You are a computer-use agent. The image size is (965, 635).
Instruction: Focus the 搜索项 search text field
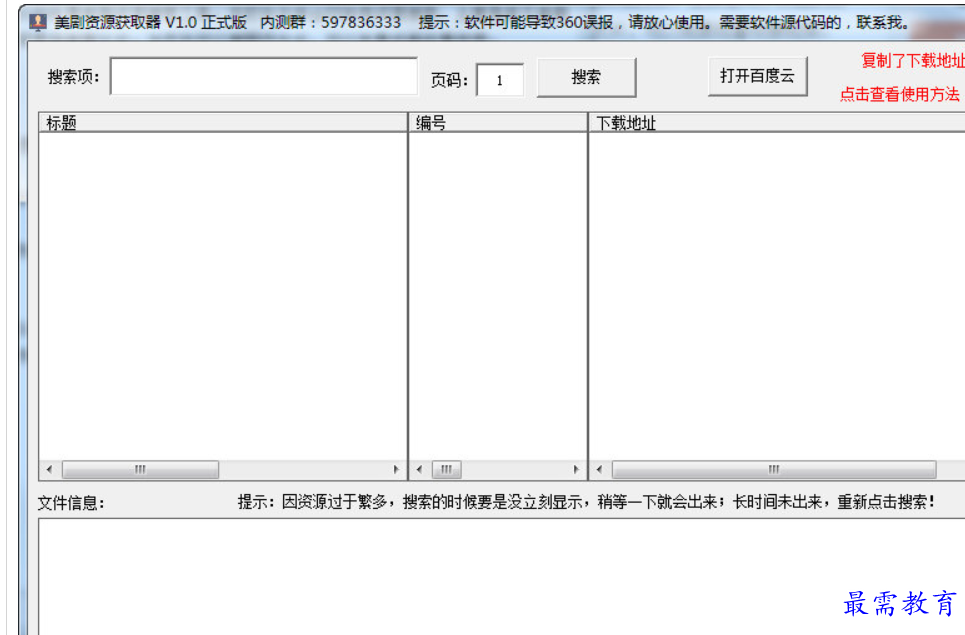tap(263, 76)
